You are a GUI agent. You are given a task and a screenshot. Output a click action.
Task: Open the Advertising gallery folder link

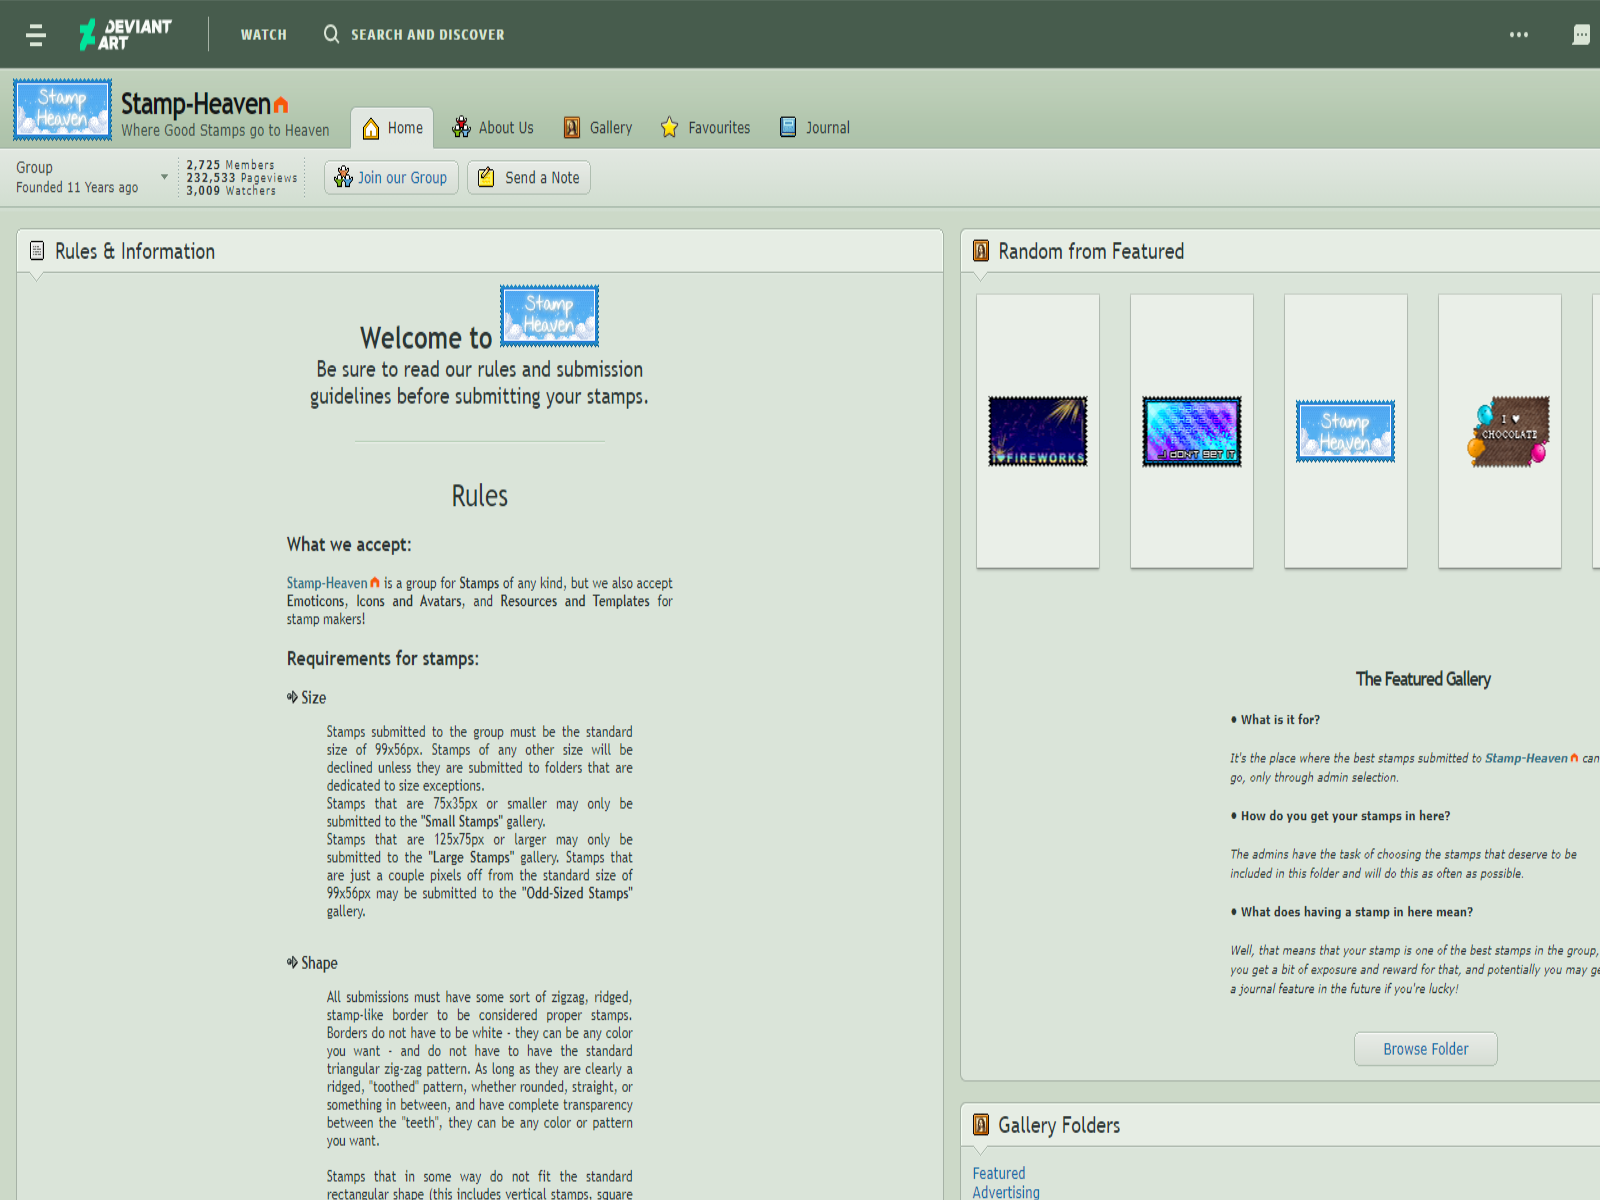point(1006,1192)
